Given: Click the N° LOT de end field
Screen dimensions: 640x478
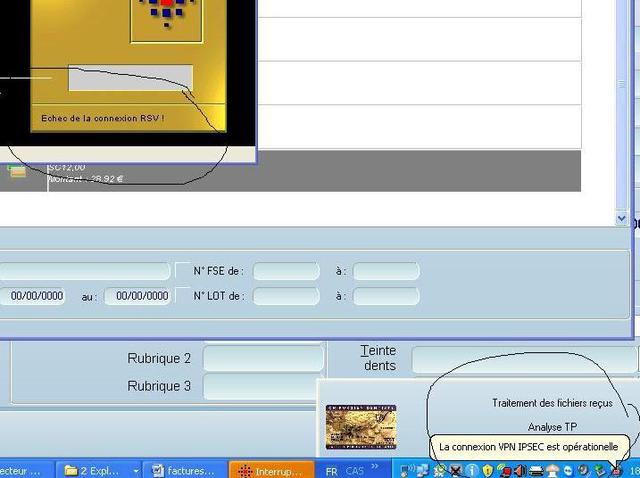Looking at the screenshot, I should [385, 296].
